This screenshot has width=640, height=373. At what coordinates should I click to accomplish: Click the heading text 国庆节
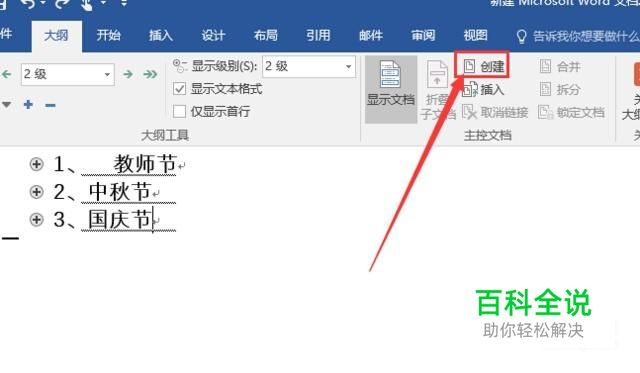coord(120,220)
